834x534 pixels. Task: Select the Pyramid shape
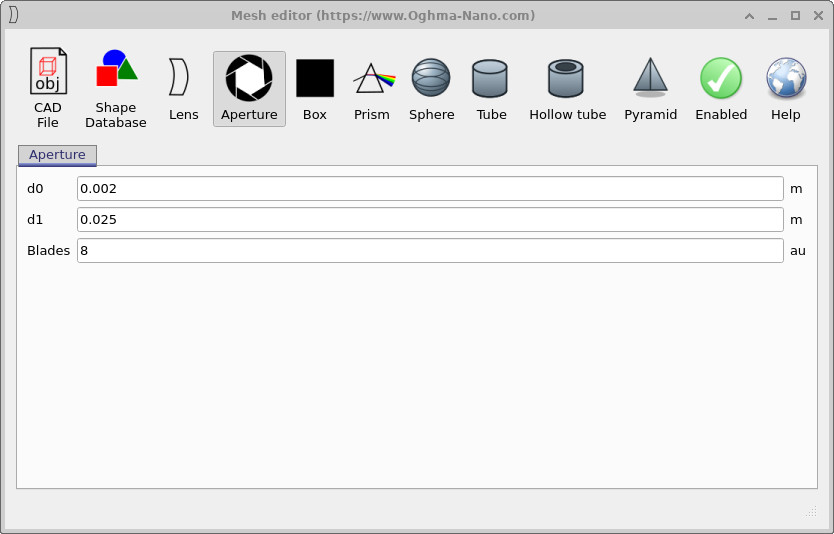coord(651,88)
